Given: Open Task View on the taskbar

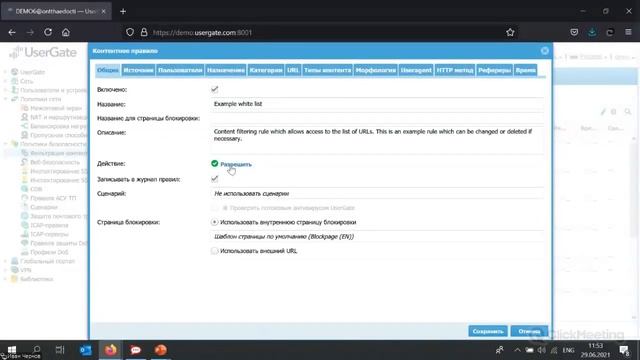Looking at the screenshot, I should pos(60,350).
